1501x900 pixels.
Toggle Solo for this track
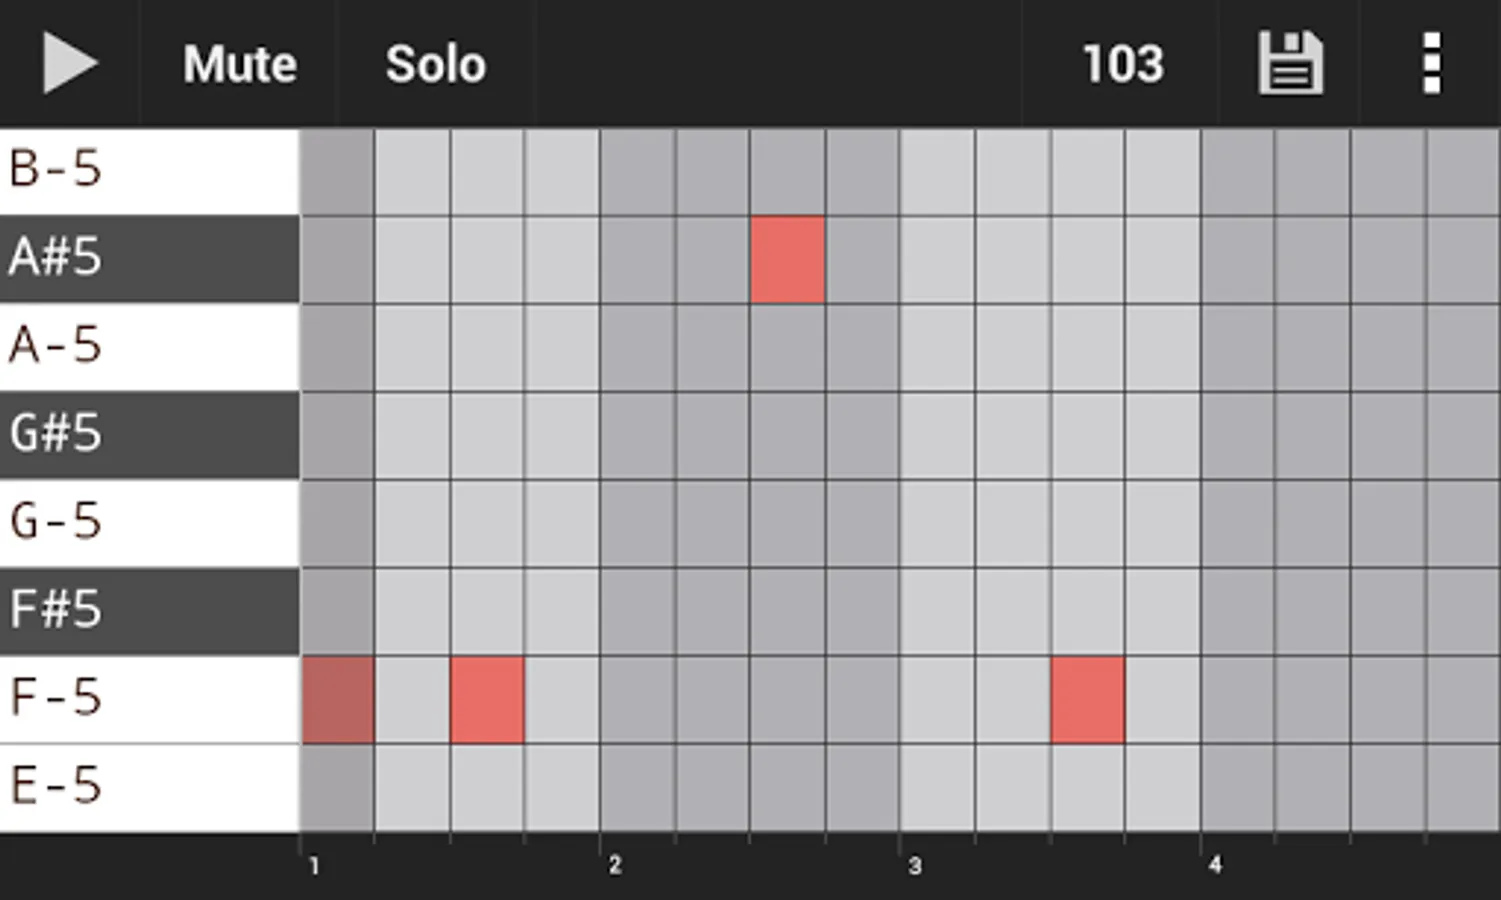click(x=435, y=64)
